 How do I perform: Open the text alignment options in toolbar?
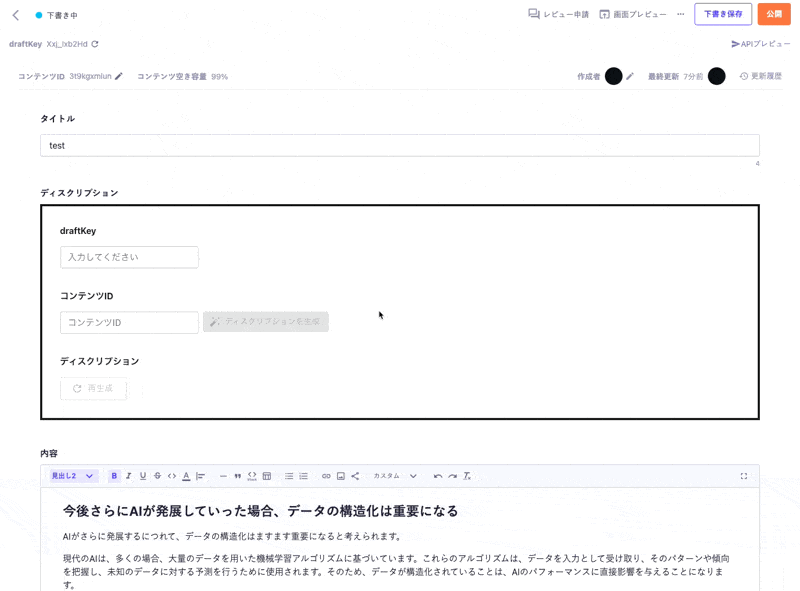click(x=201, y=476)
